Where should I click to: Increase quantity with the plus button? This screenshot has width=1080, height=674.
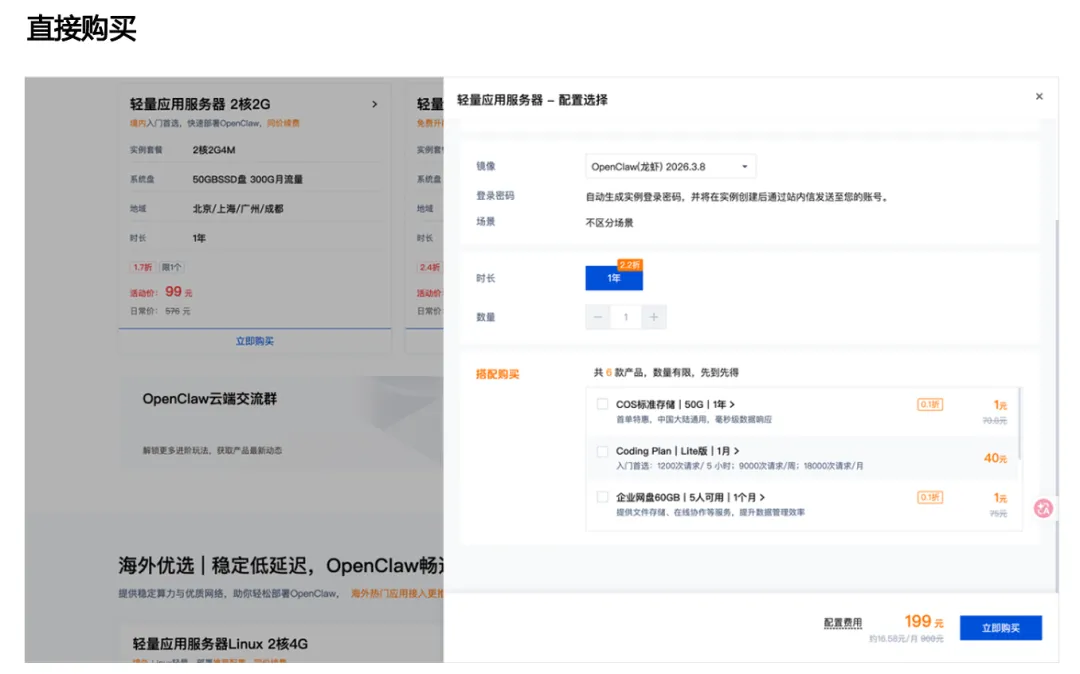point(654,317)
